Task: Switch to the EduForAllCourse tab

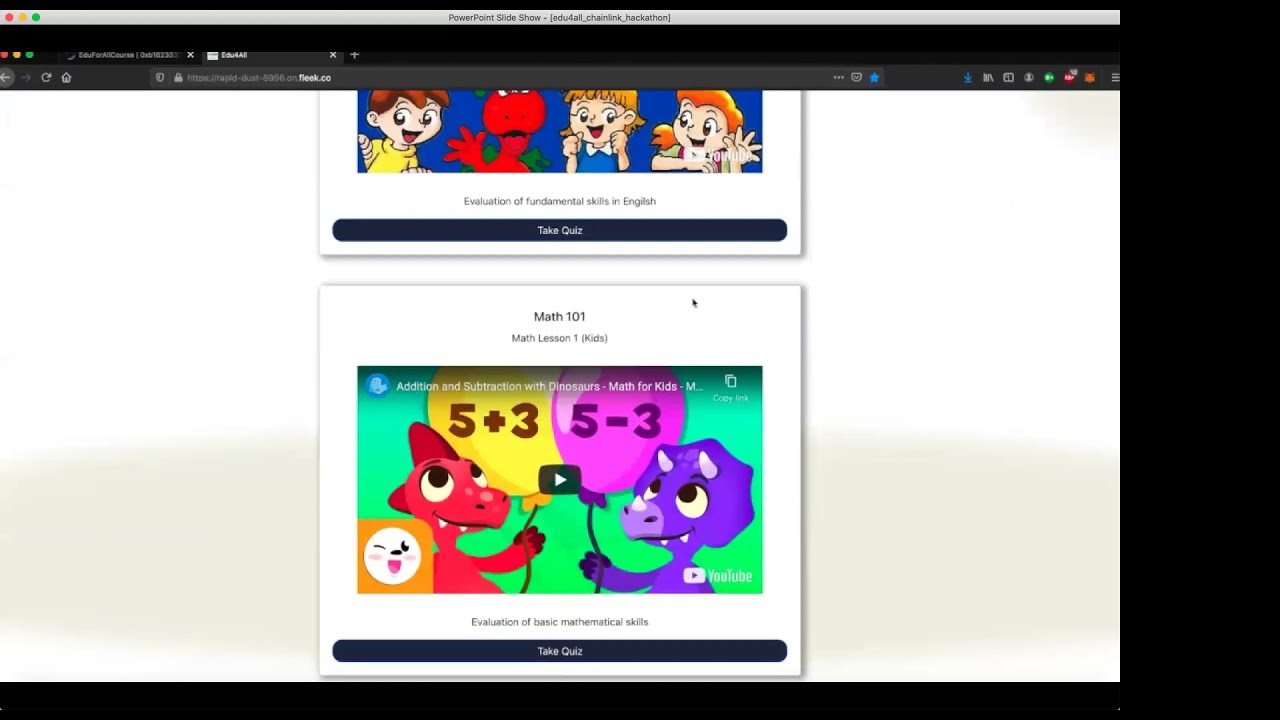Action: tap(126, 55)
